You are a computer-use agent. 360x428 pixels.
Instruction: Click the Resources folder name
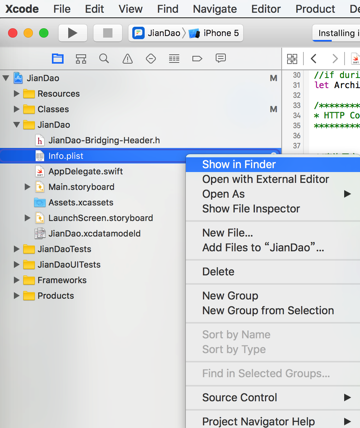(x=58, y=94)
